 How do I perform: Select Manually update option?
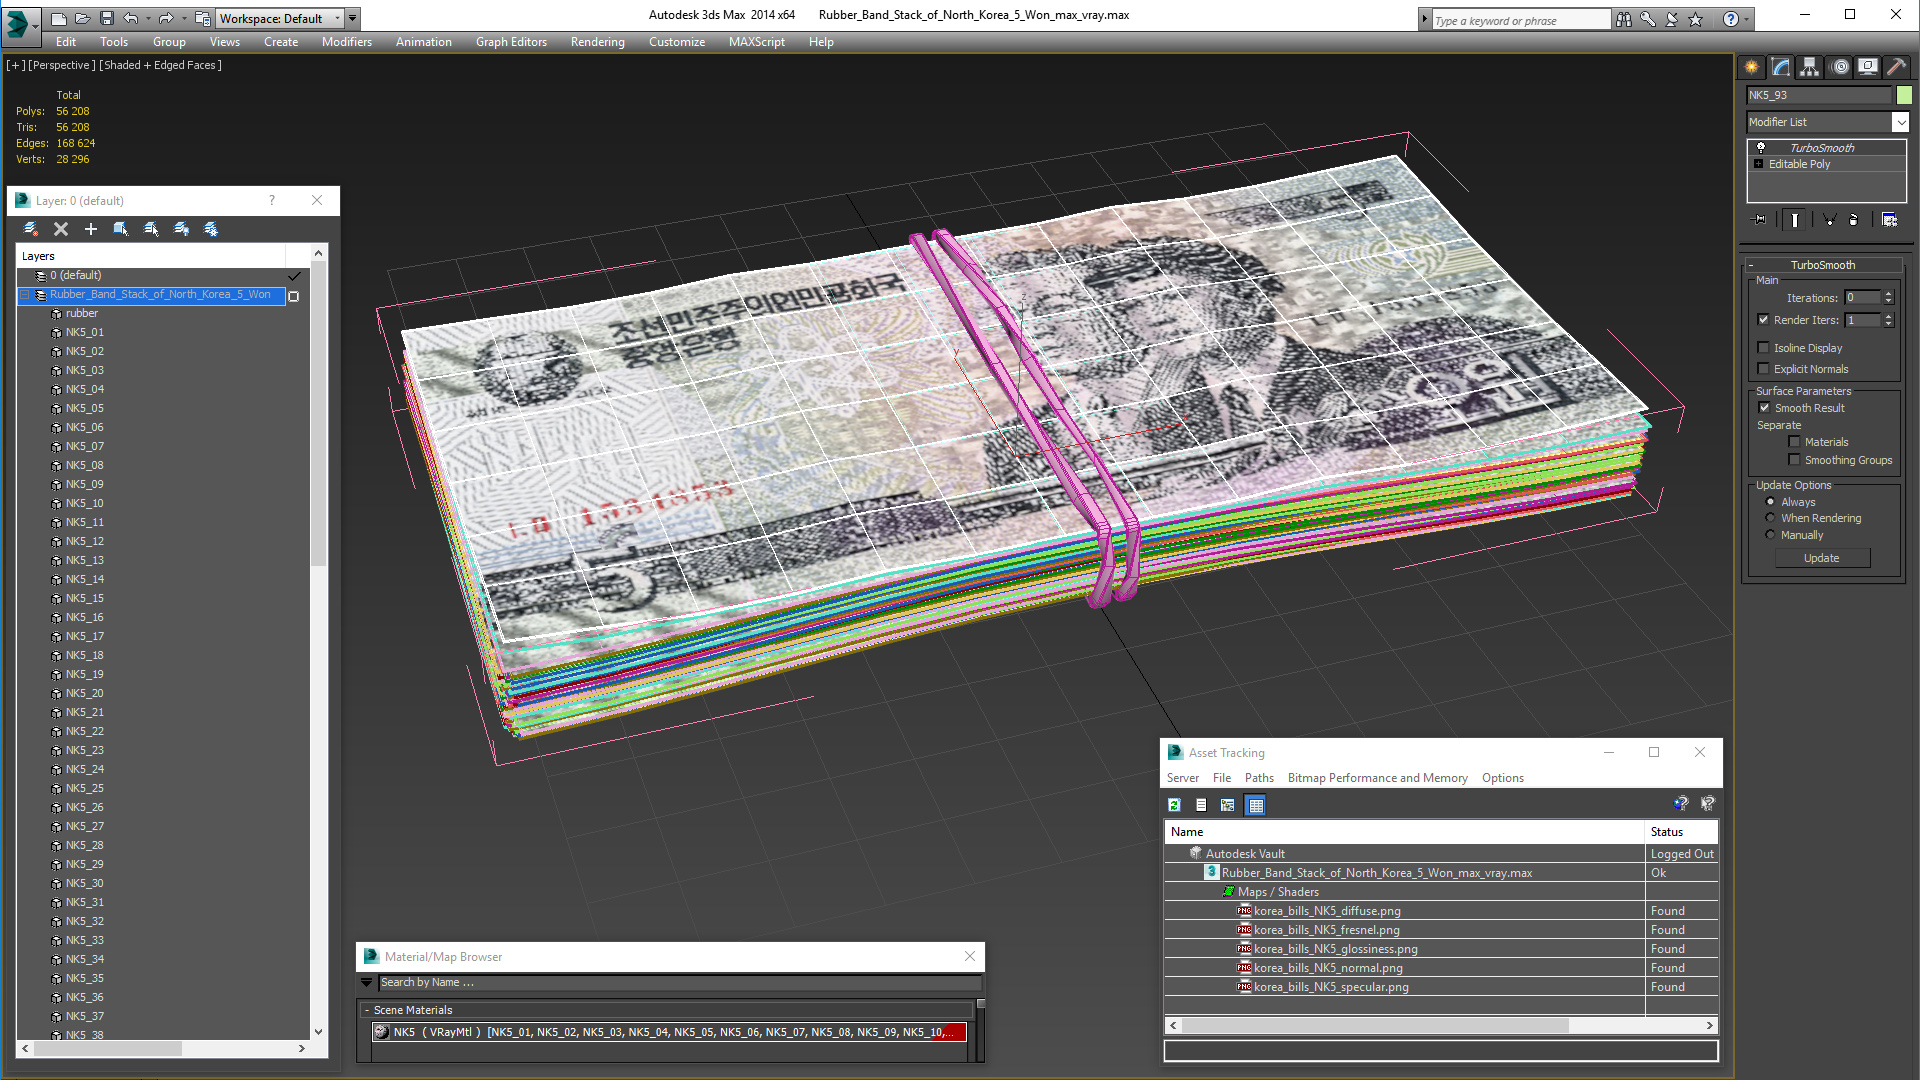(1771, 535)
